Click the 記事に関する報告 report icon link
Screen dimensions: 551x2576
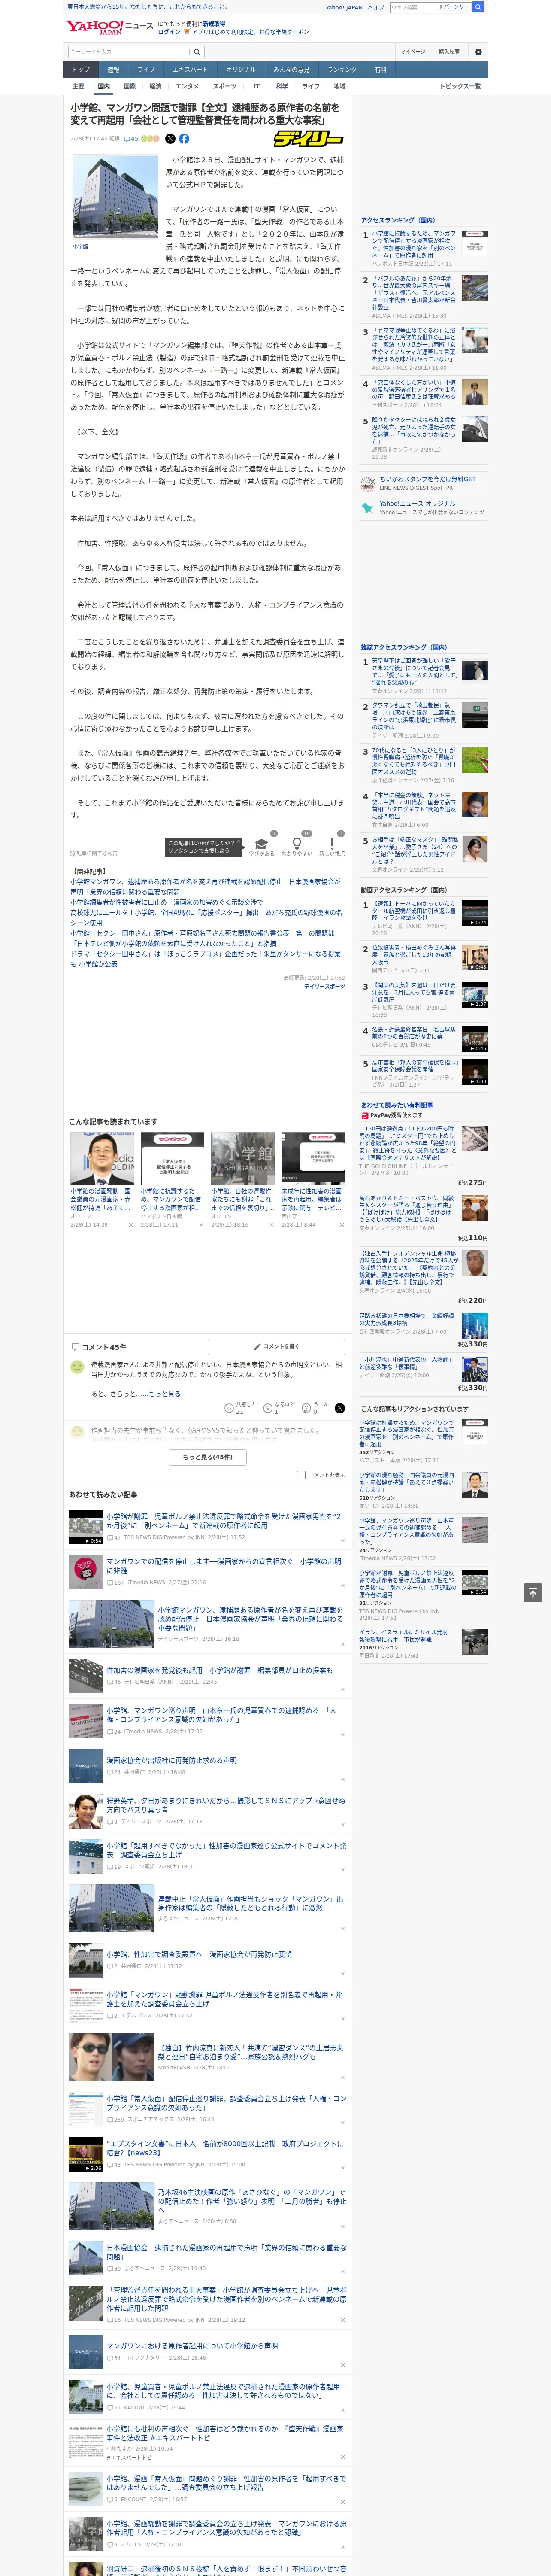pos(94,853)
